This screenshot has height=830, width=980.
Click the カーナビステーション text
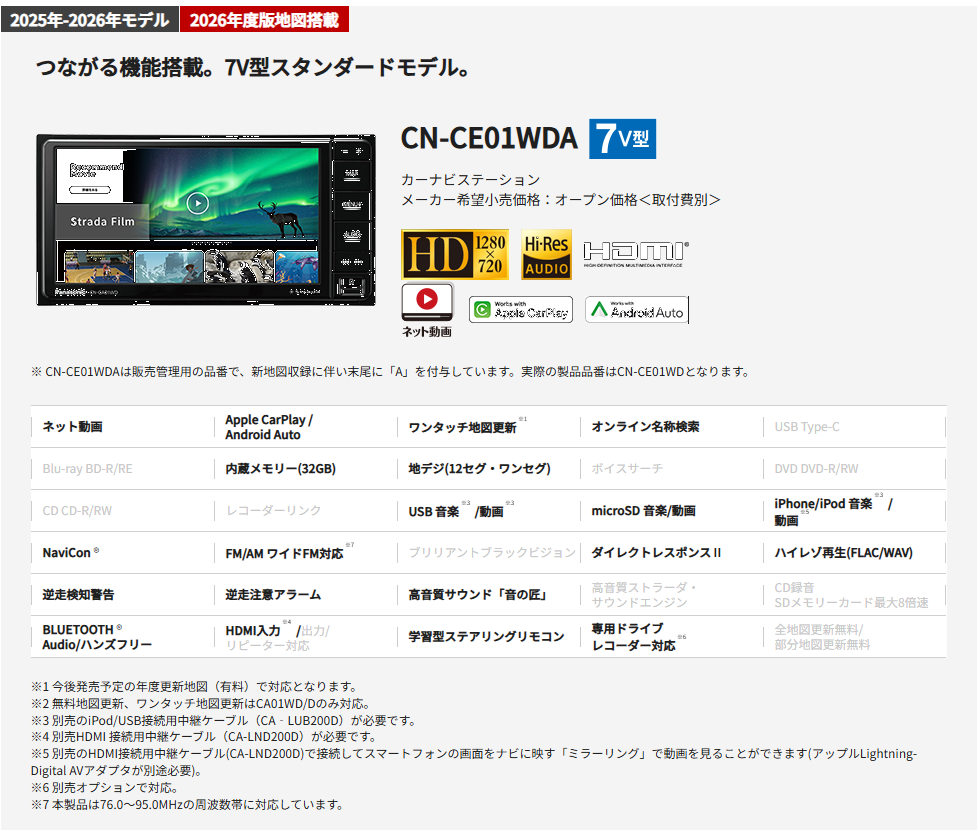(471, 180)
